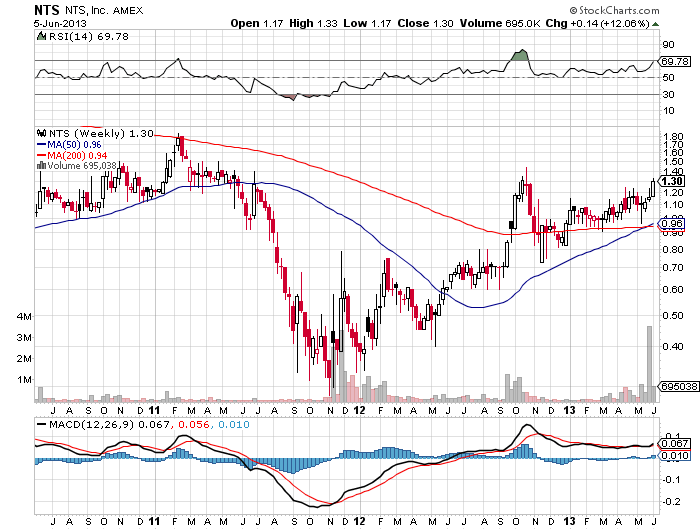Click the Chg +0.14 (+12.06%) value
Viewport: 700px width, 530px height.
tap(598, 23)
